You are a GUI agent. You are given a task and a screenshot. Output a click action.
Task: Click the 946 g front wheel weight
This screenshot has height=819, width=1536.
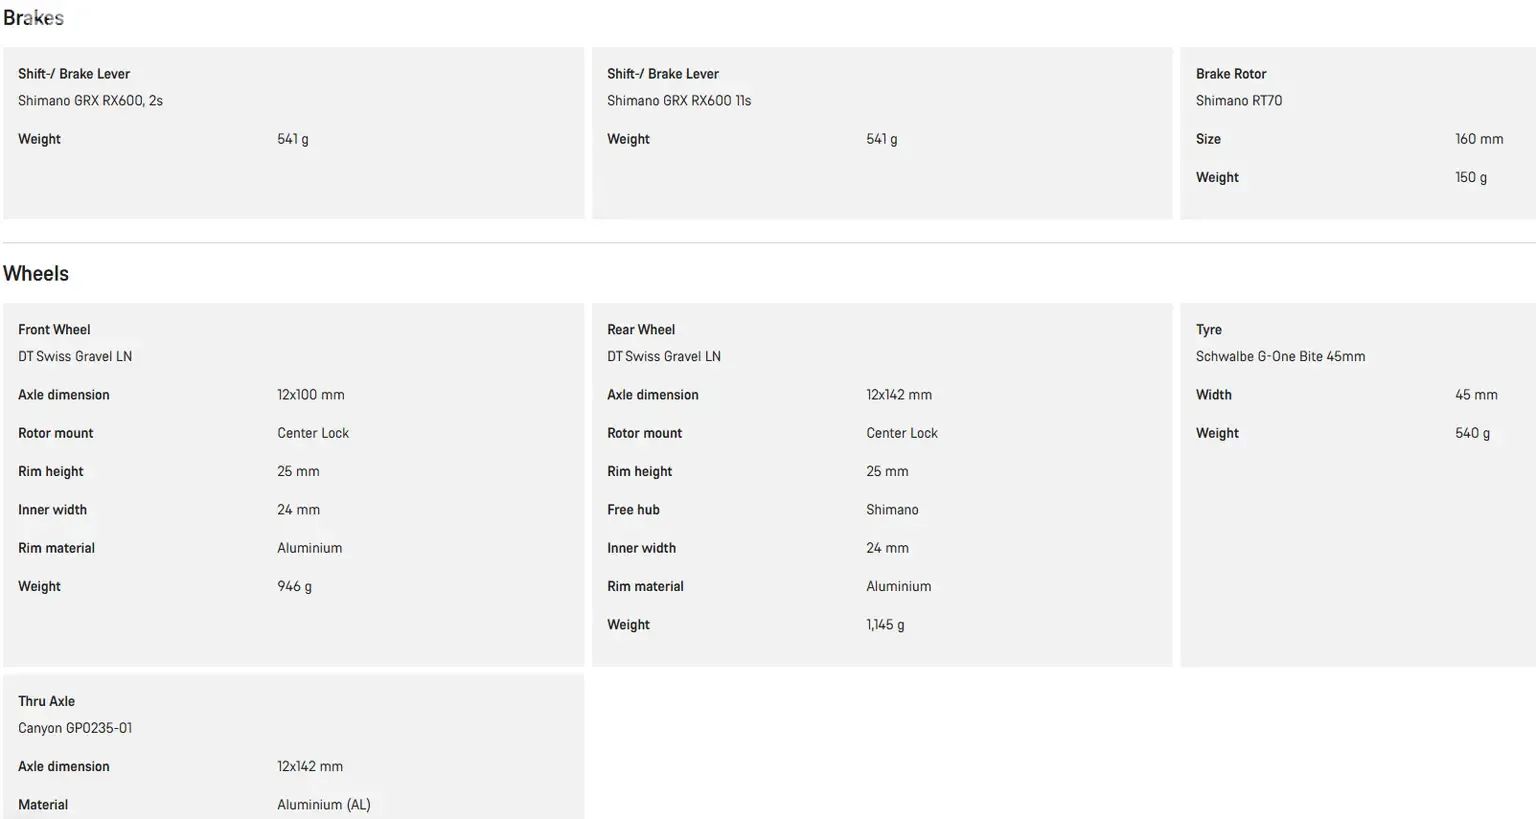tap(294, 586)
